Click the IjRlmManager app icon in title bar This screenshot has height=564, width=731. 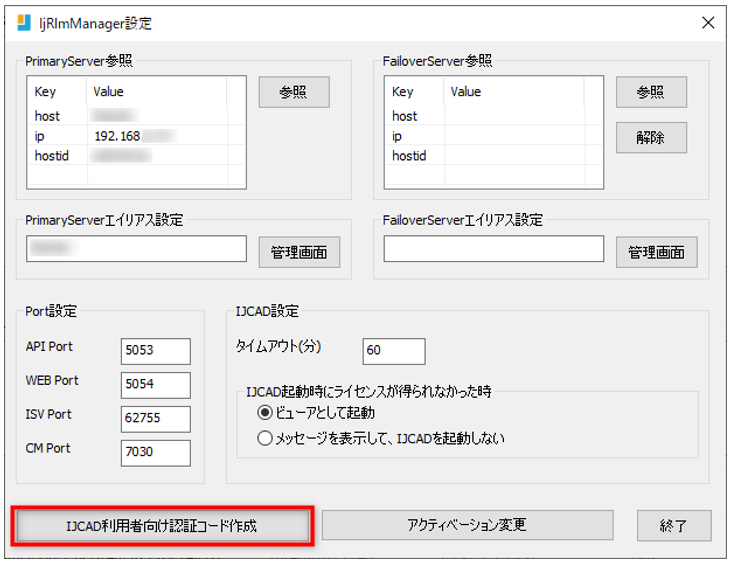pos(24,22)
